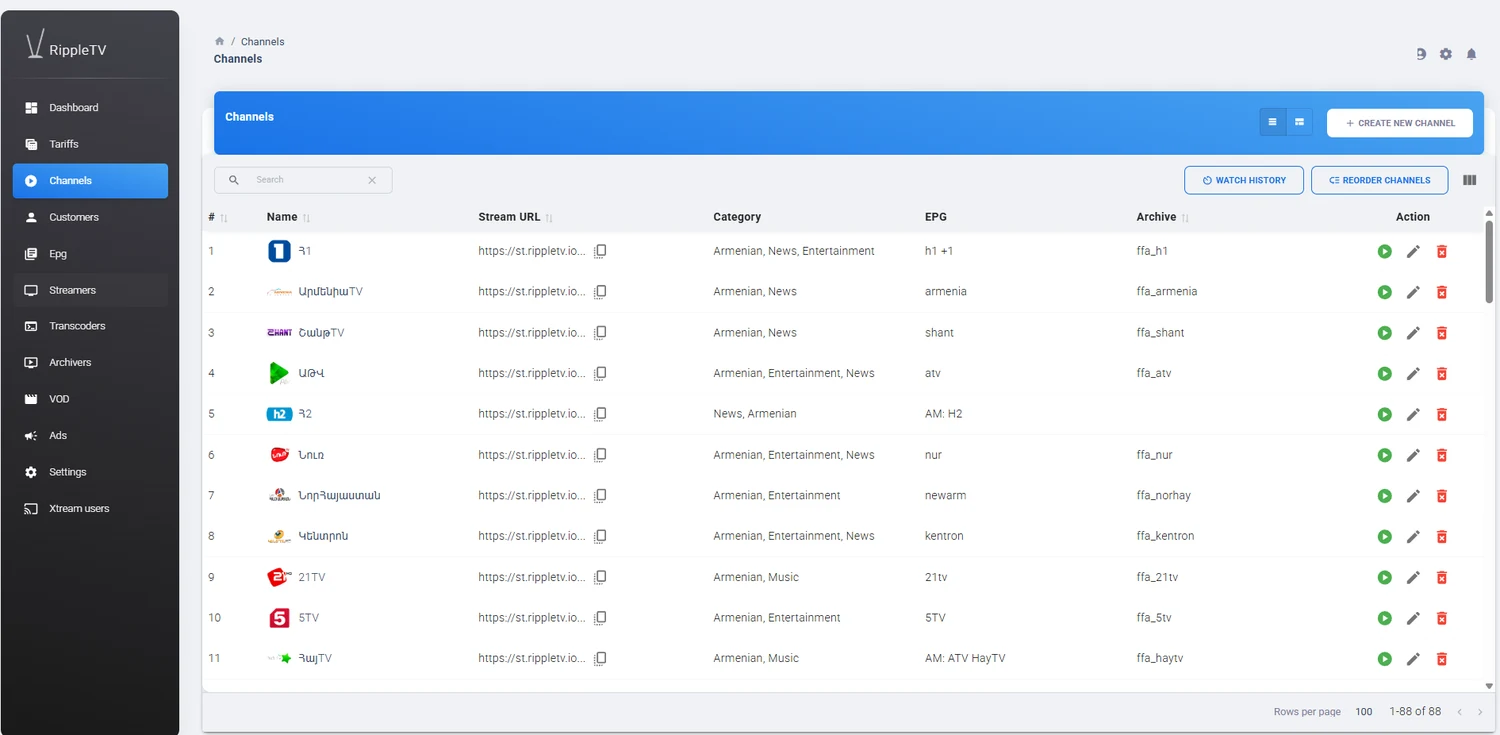Edit the ԱրմենիաTV channel
Screen dimensions: 1500x735
(x=1413, y=292)
